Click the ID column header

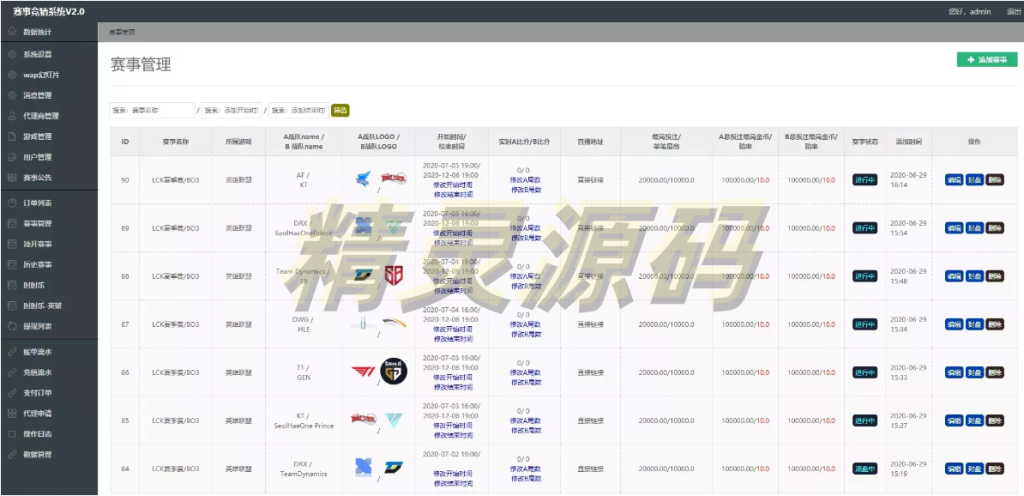(125, 142)
